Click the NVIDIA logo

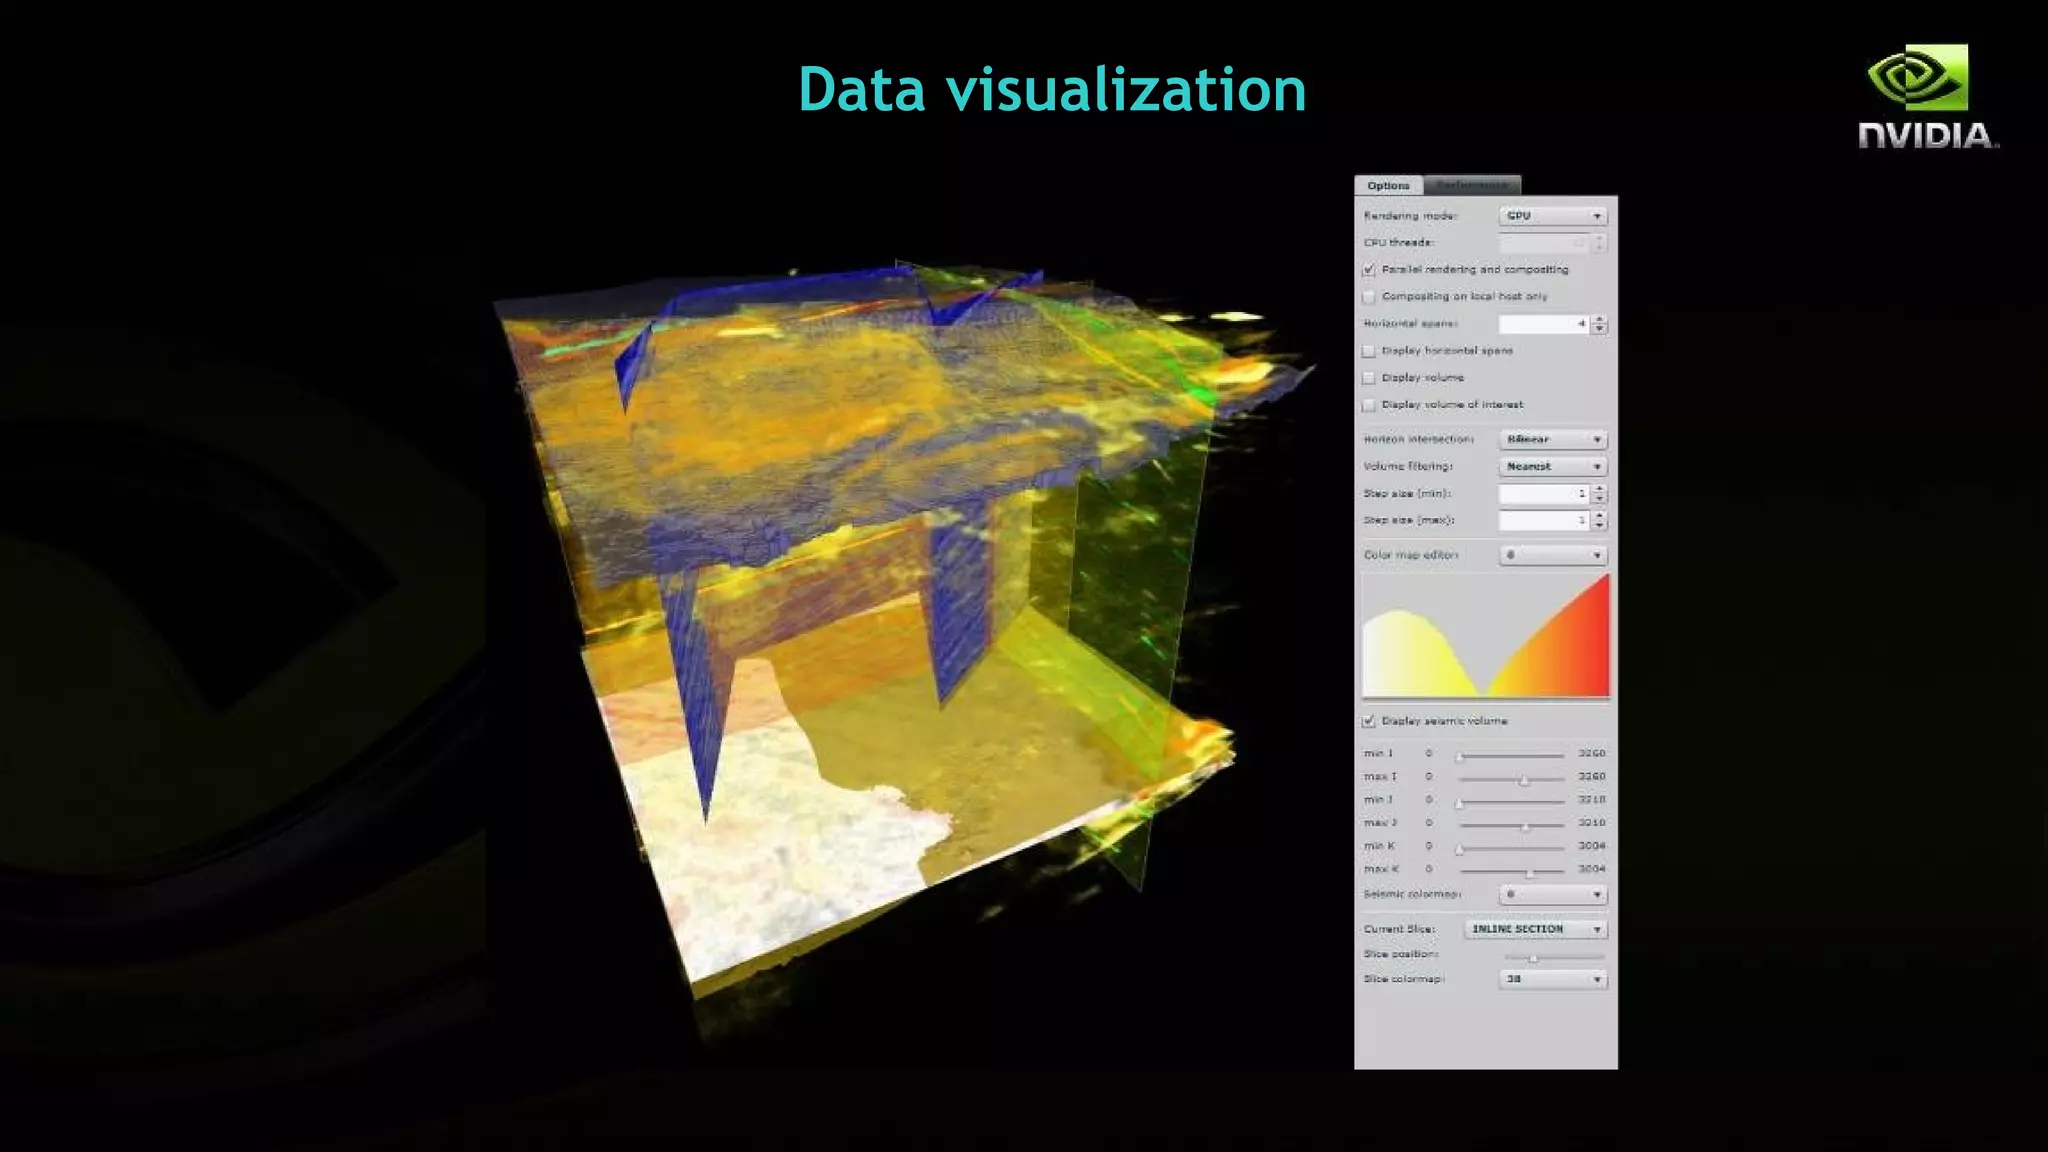pos(1927,97)
